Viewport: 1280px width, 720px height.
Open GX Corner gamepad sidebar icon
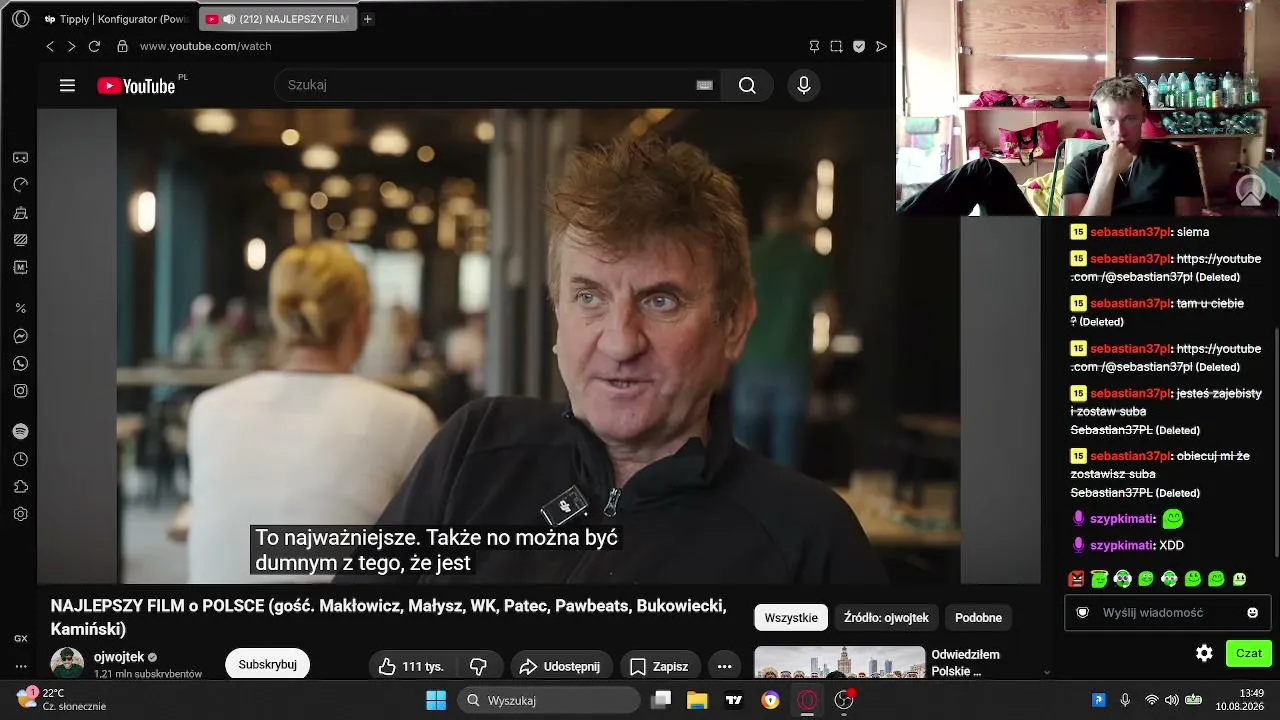[20, 158]
